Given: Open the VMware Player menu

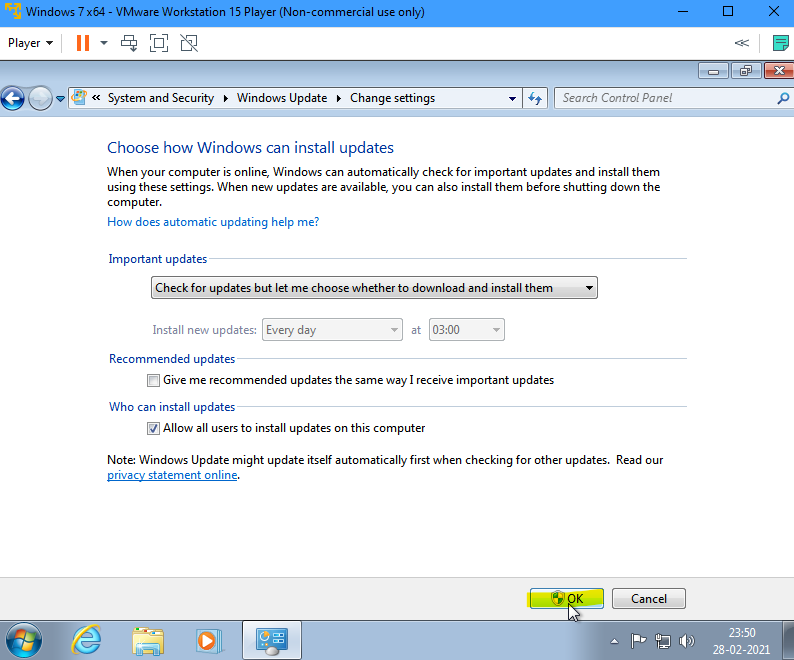Looking at the screenshot, I should [x=30, y=43].
